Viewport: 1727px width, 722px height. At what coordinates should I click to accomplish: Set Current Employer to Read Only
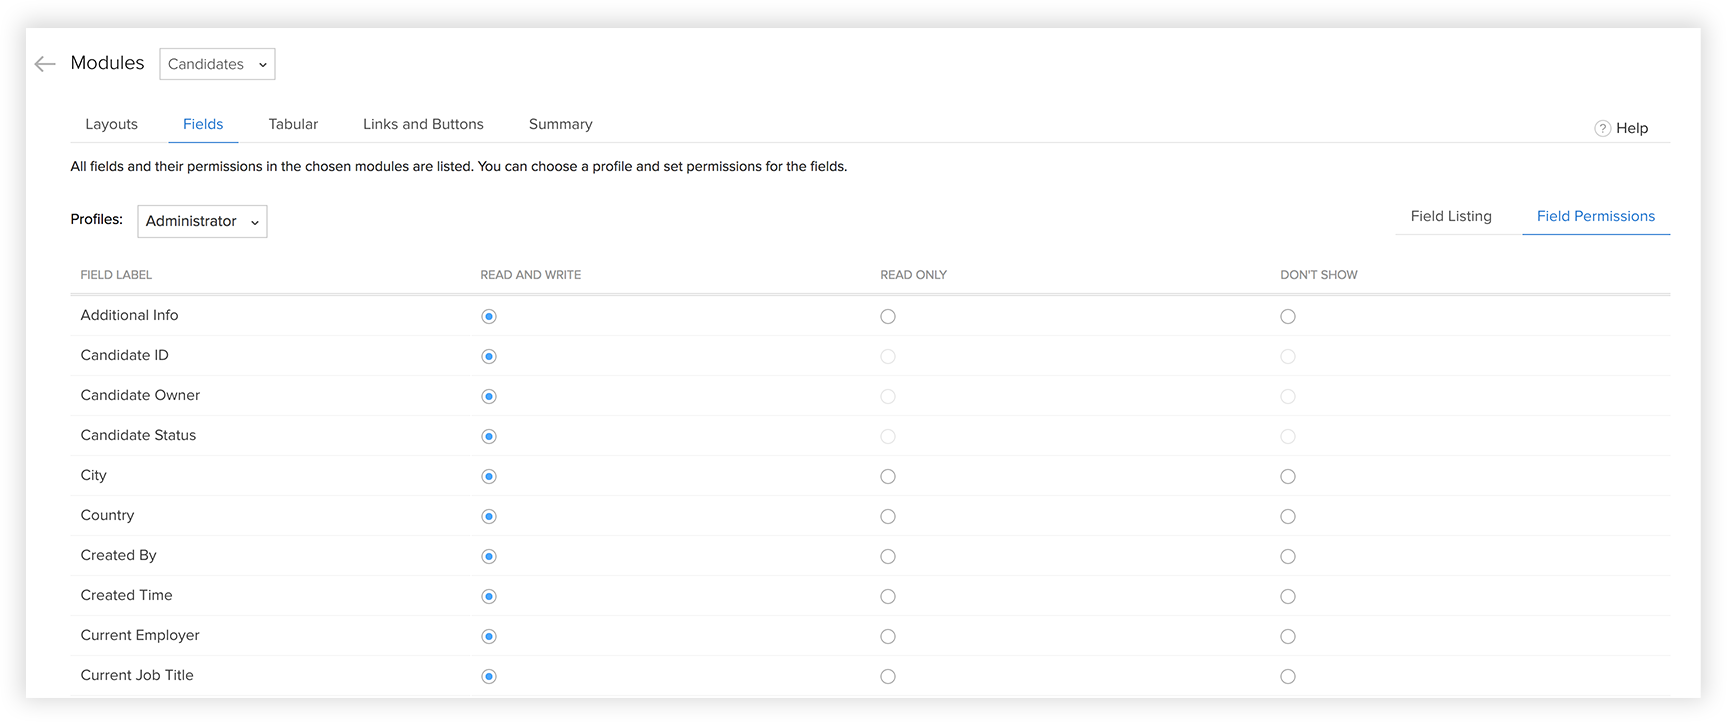pyautogui.click(x=888, y=637)
